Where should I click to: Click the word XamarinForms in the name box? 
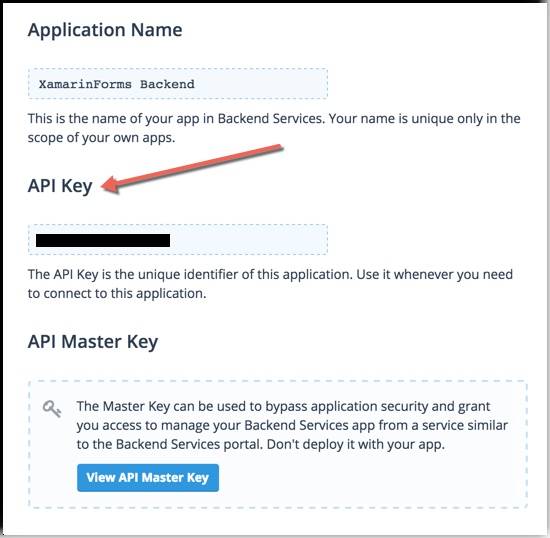click(85, 84)
